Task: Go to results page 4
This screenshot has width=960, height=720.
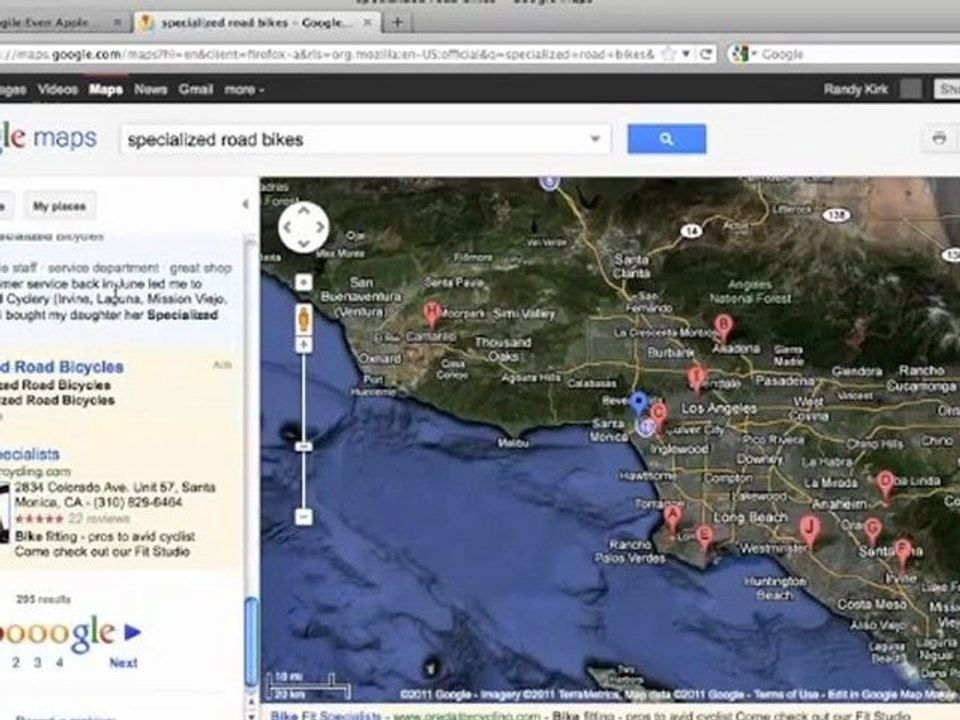Action: pyautogui.click(x=59, y=662)
